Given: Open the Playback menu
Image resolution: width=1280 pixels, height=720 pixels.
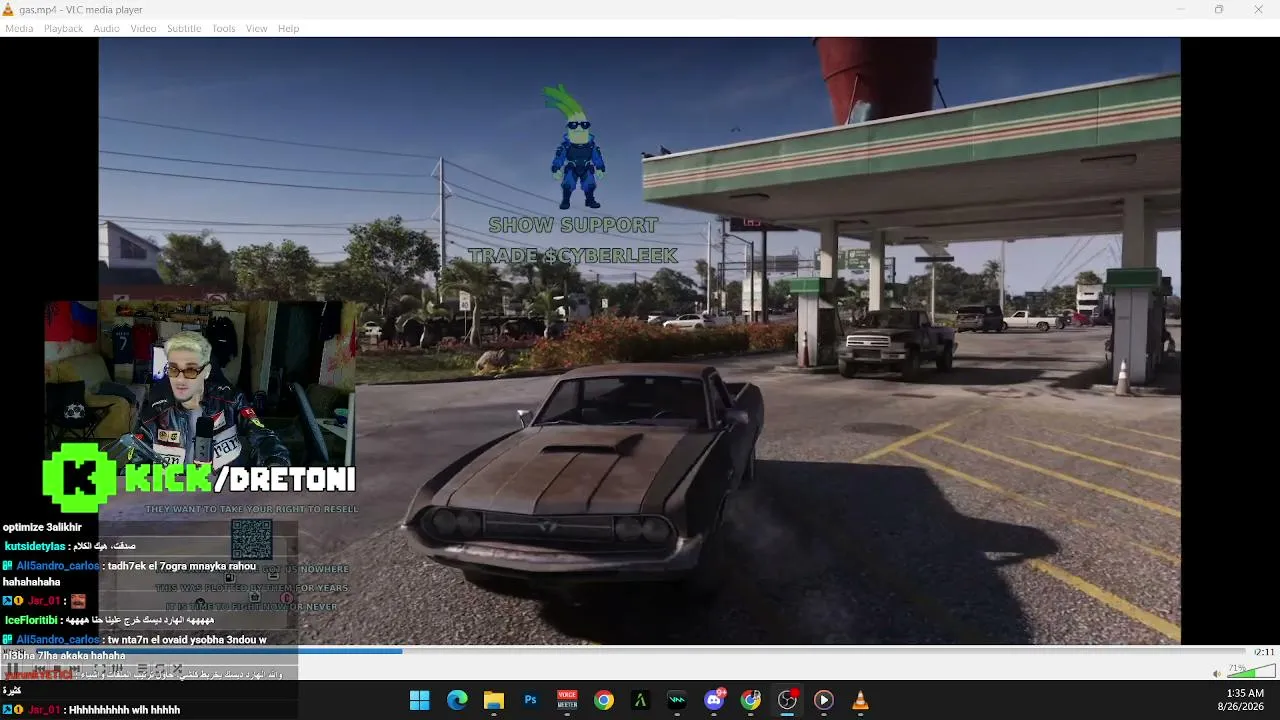Looking at the screenshot, I should pos(63,28).
